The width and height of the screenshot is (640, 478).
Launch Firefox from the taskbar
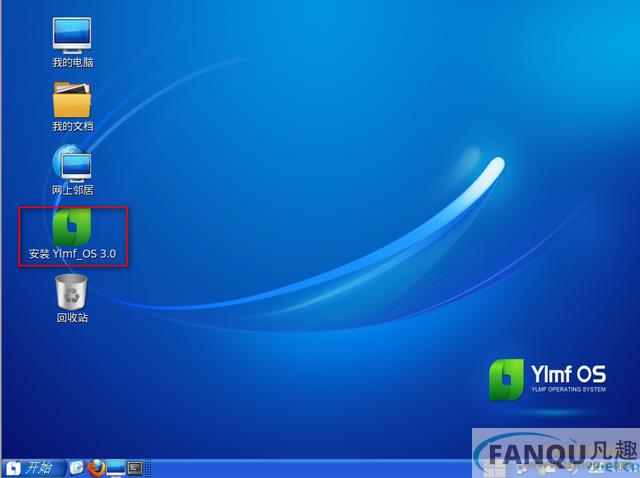point(96,468)
